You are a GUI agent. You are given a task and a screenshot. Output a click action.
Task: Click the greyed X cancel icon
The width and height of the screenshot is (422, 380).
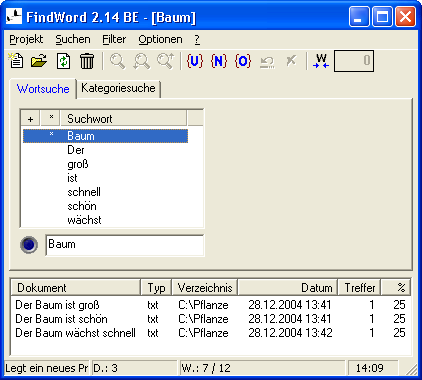point(291,61)
